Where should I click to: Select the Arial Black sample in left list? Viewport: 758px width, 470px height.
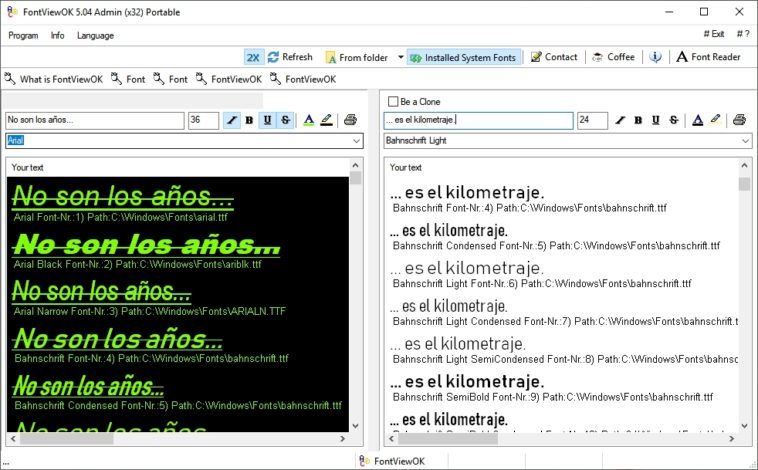(146, 245)
